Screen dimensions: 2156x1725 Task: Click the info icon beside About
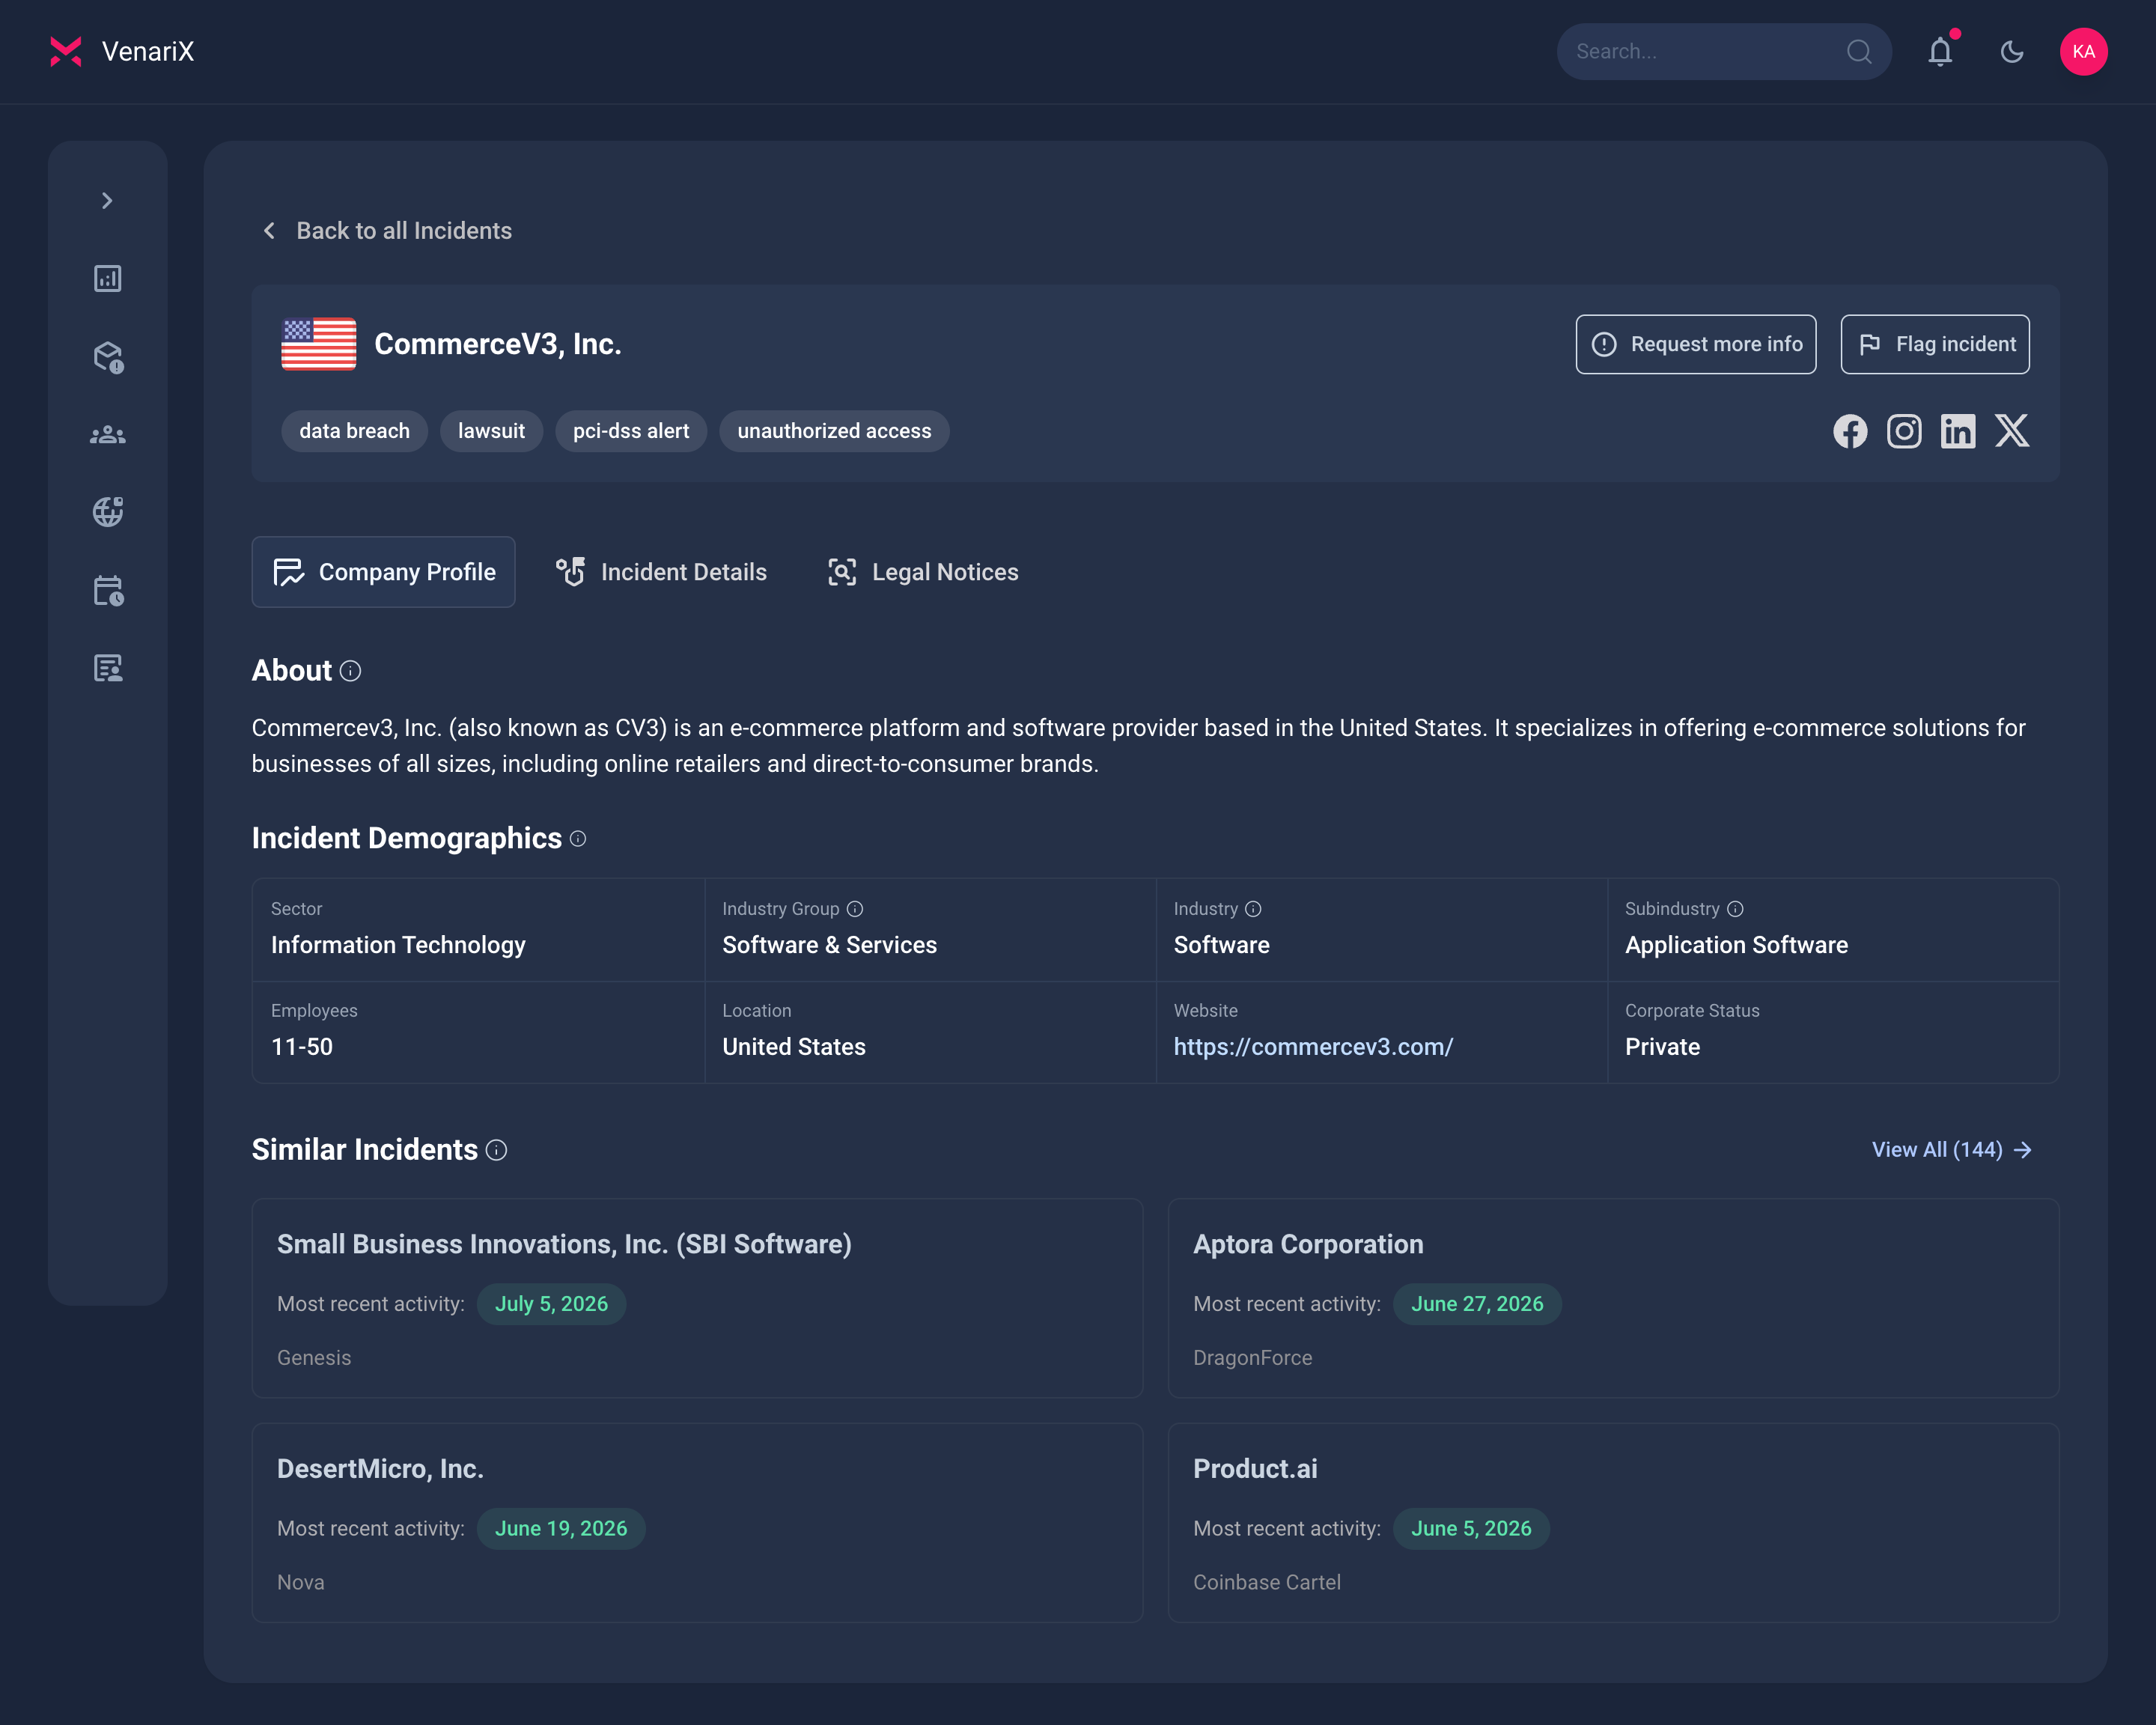pos(350,671)
